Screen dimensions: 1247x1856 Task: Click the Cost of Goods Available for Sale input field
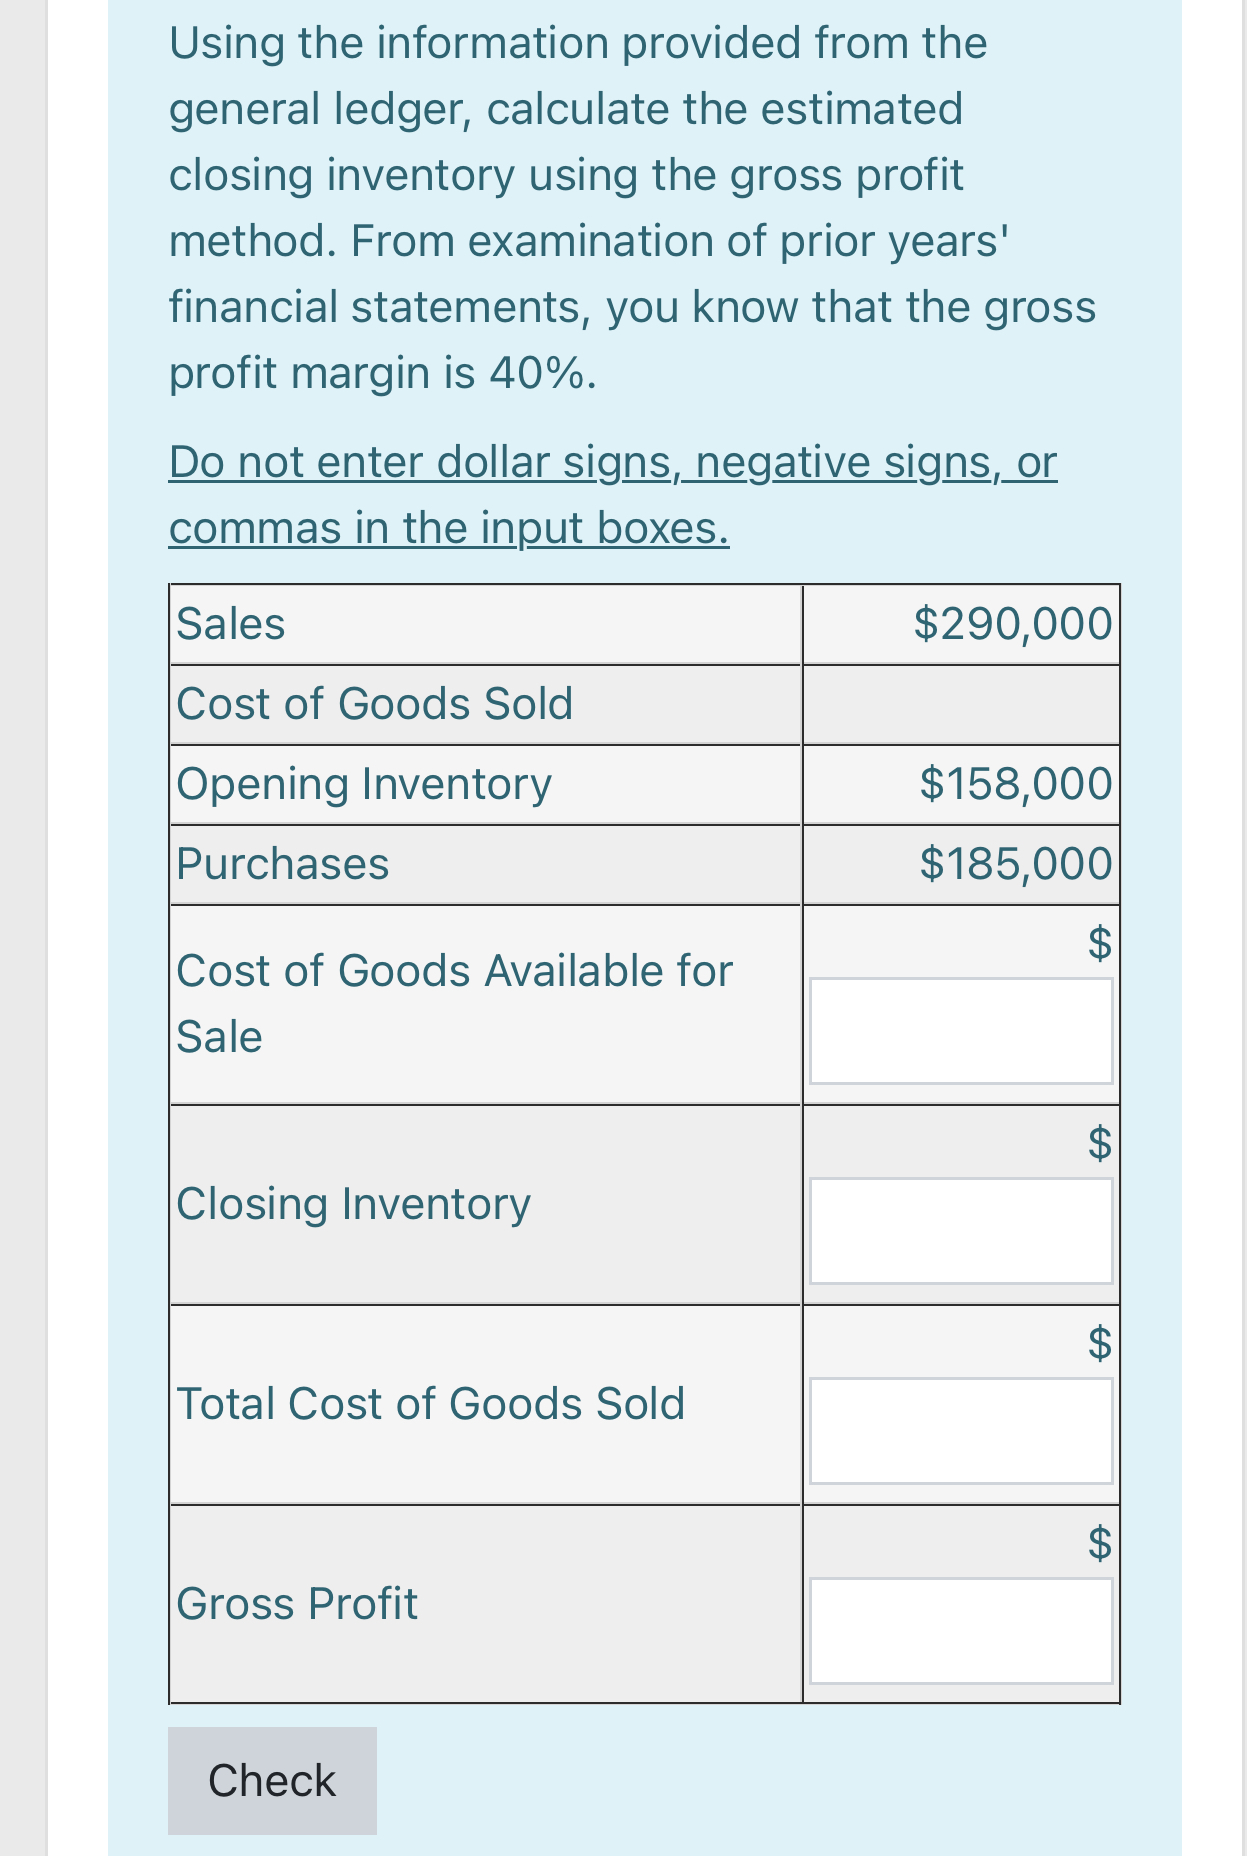coord(961,1030)
